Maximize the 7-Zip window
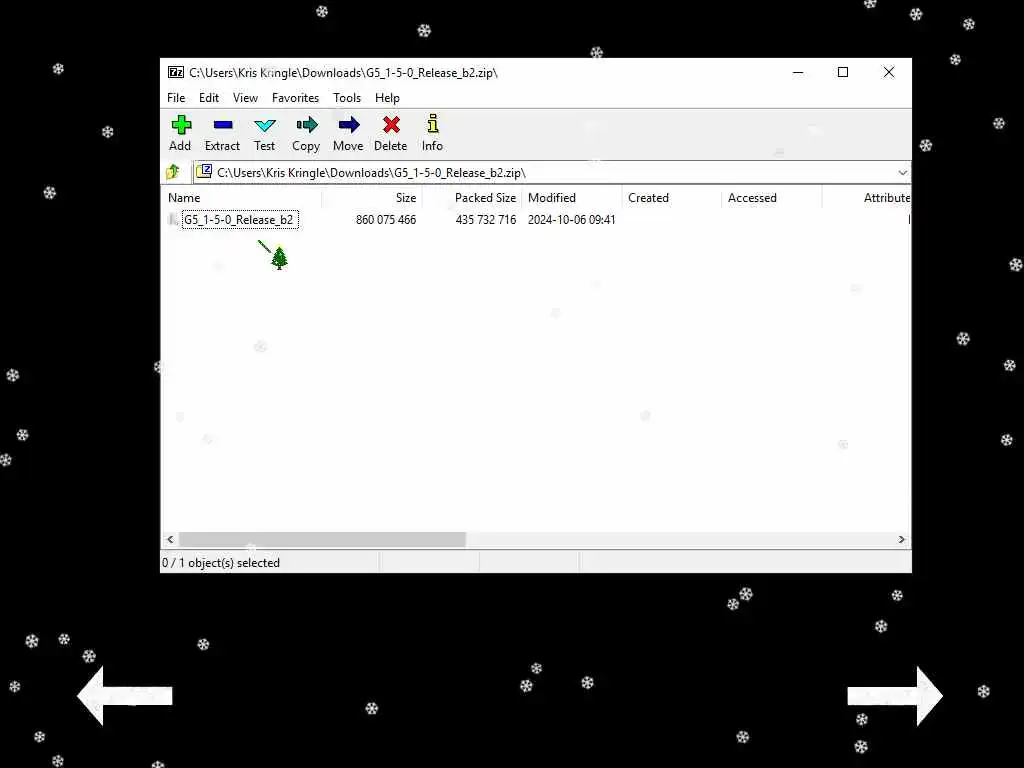This screenshot has height=768, width=1024. 843,72
